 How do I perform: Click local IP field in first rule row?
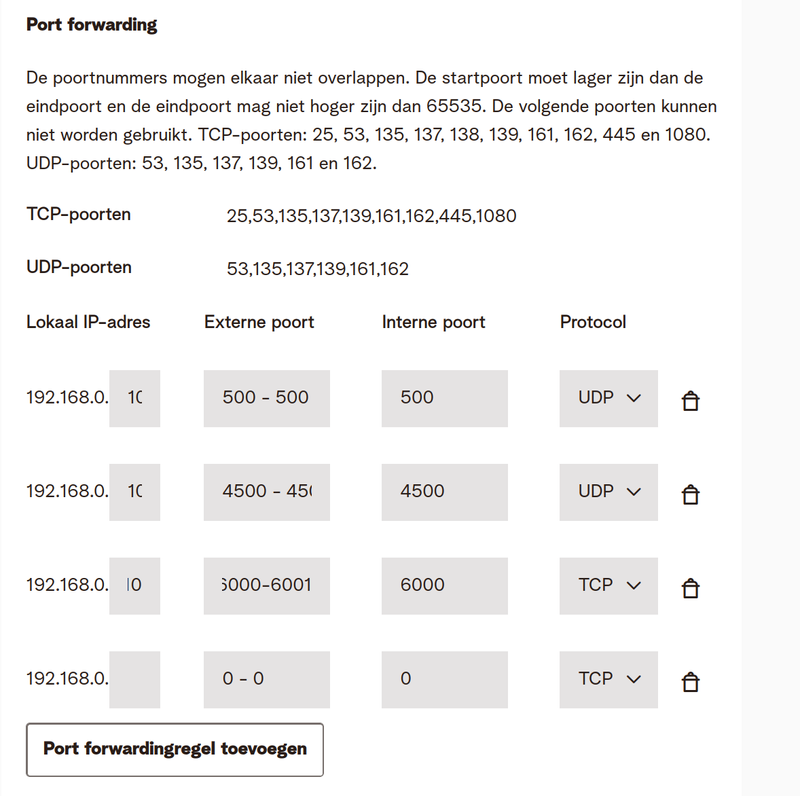tap(135, 398)
